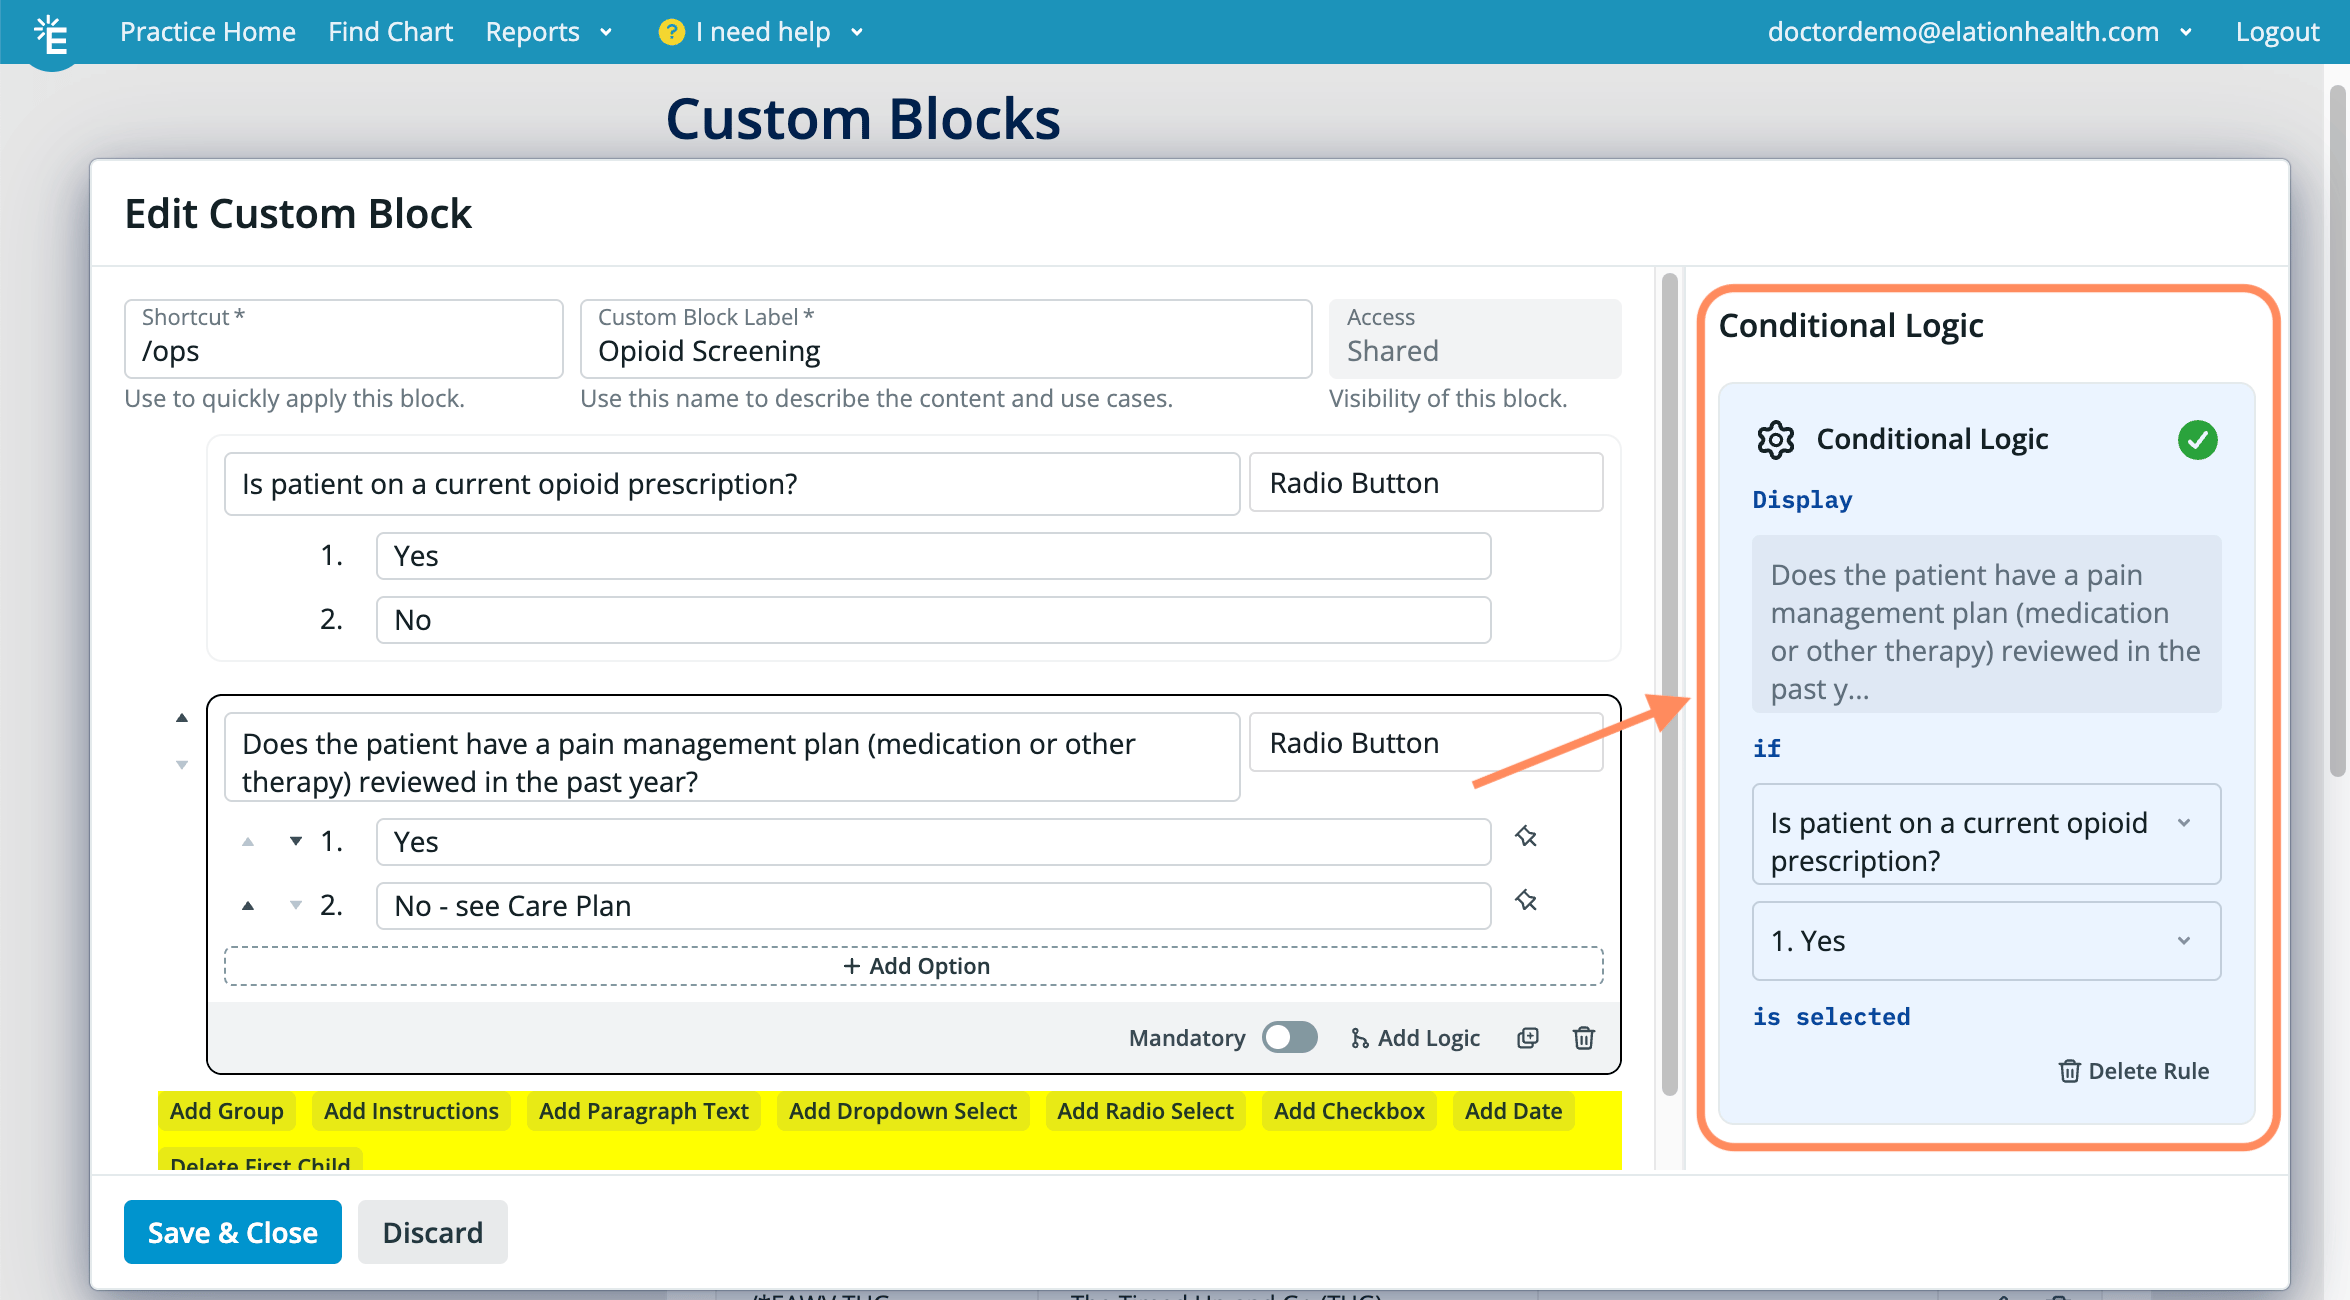Open the 1. Yes answer dropdown
The width and height of the screenshot is (2350, 1300).
pos(1986,941)
